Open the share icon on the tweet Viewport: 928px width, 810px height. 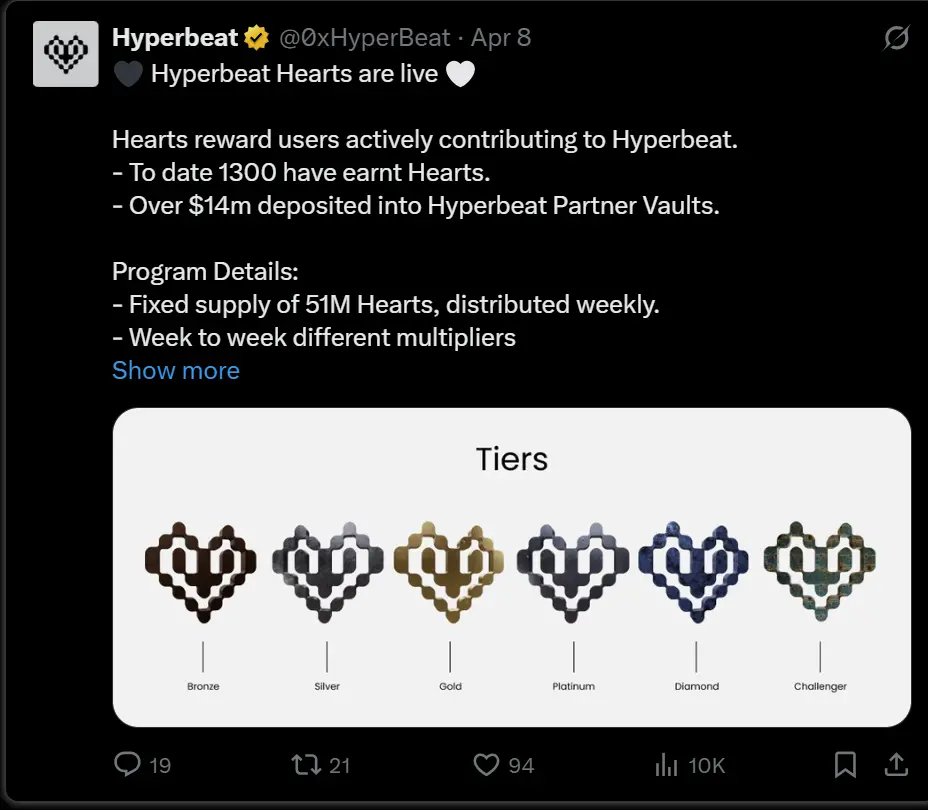pyautogui.click(x=896, y=764)
